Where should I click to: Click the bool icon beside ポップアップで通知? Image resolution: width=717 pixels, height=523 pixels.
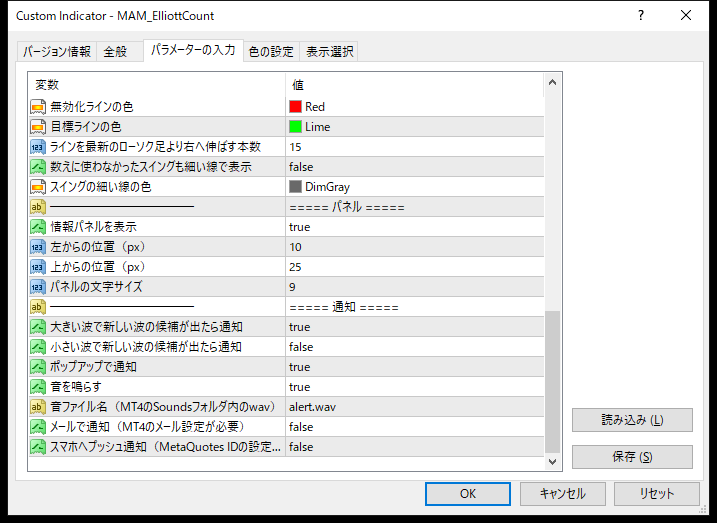pyautogui.click(x=38, y=367)
